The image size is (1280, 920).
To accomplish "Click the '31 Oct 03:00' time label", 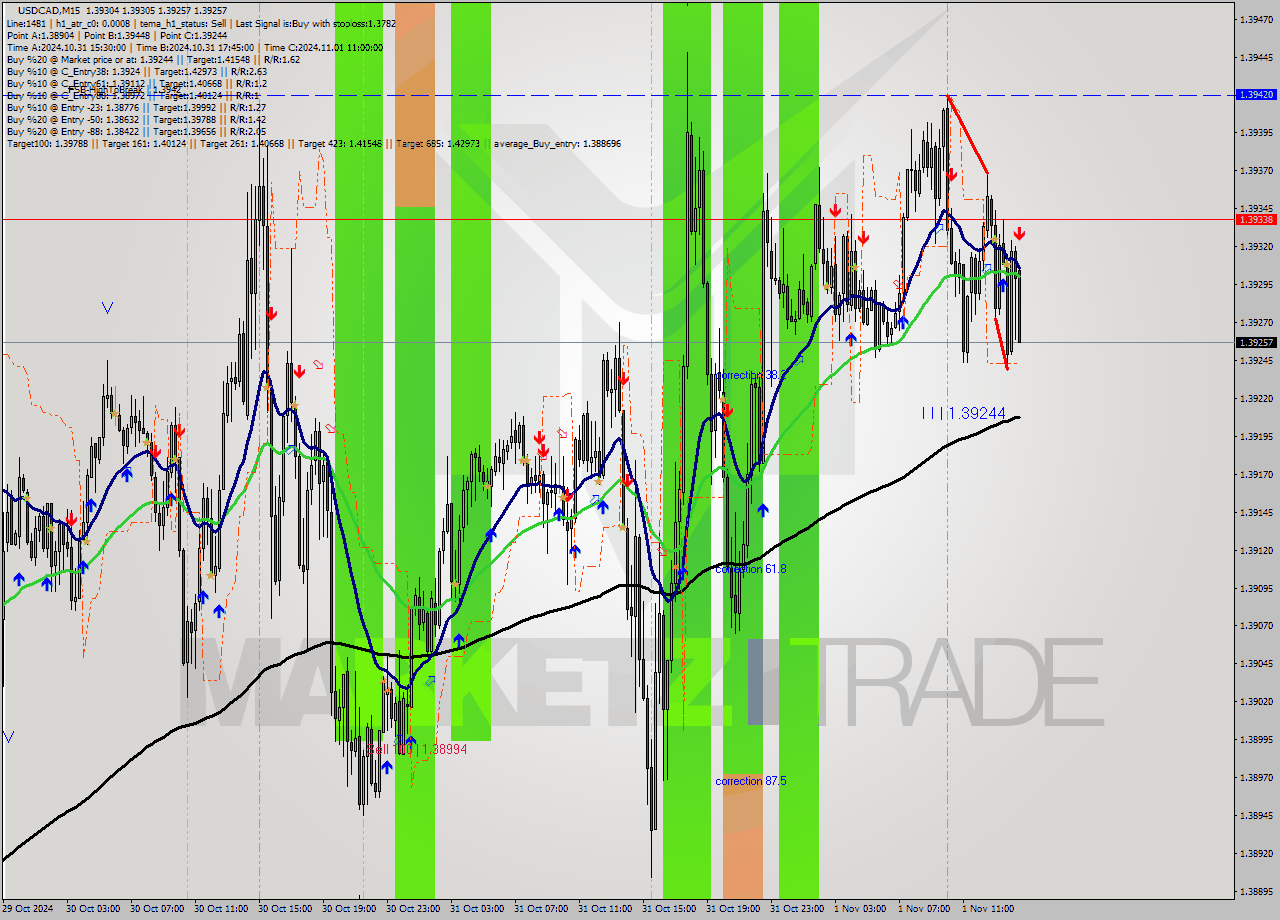I will (x=477, y=909).
